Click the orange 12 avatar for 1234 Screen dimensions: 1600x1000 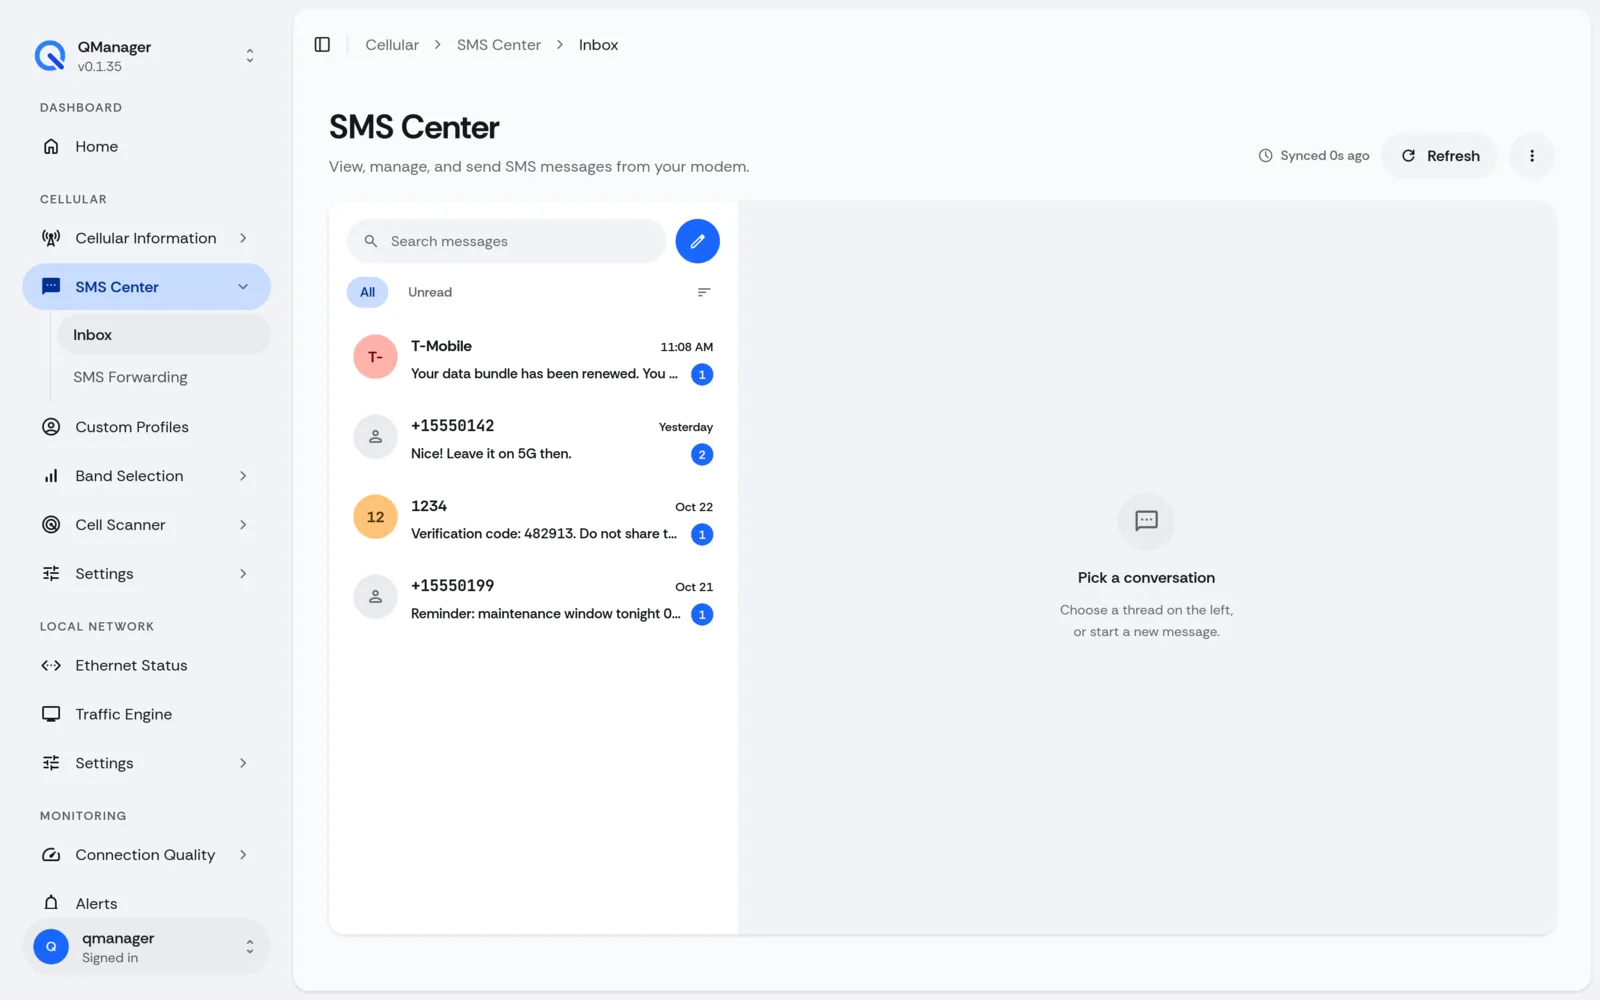coord(375,517)
